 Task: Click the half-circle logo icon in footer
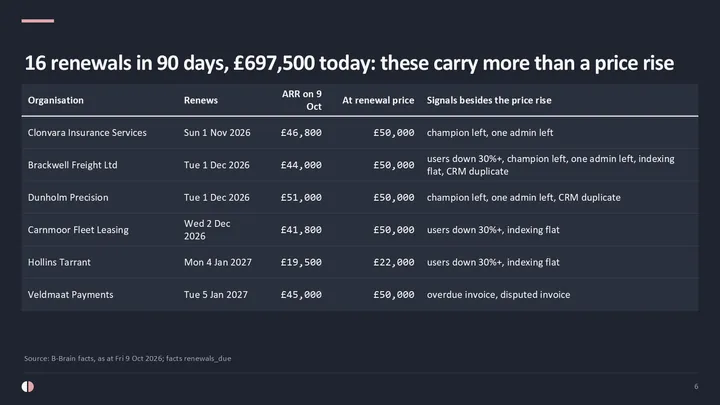[28, 387]
